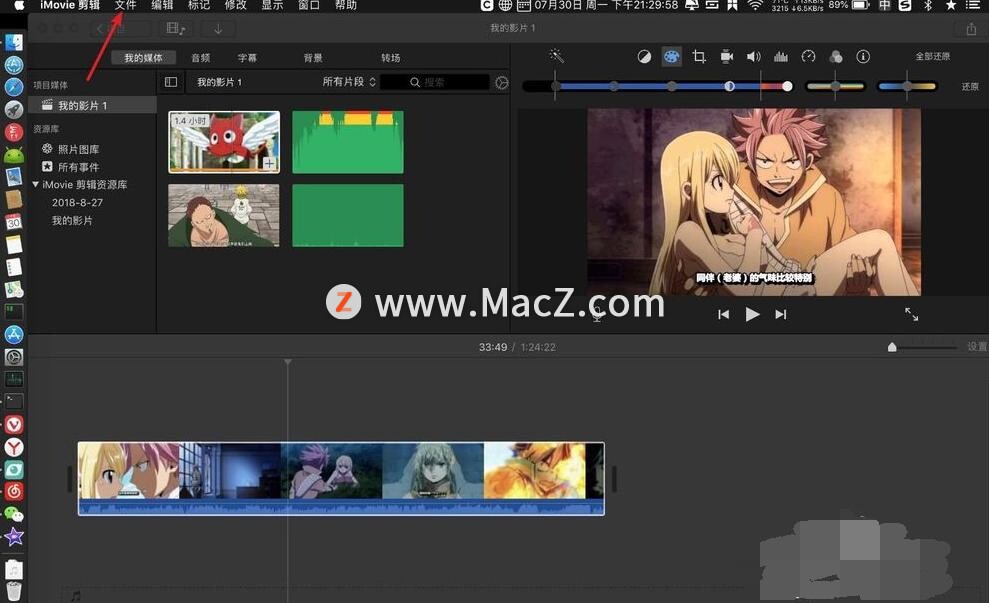Open the notification center list icon
Viewport: 989px width, 603px height.
point(973,5)
